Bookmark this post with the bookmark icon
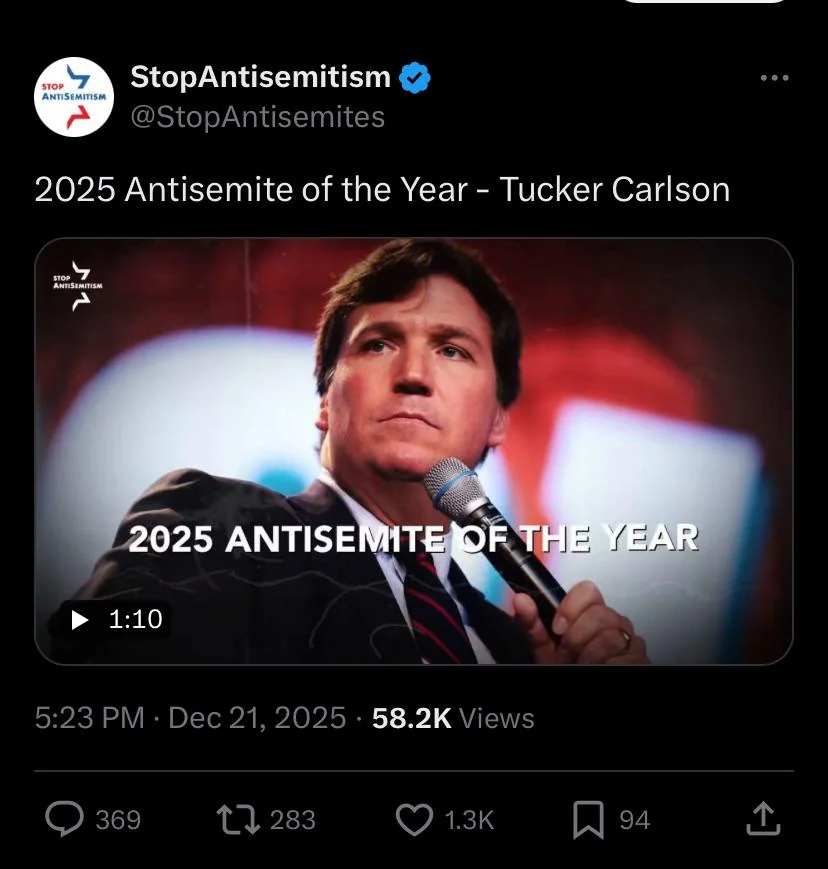Screen dimensions: 828x869 pos(589,820)
